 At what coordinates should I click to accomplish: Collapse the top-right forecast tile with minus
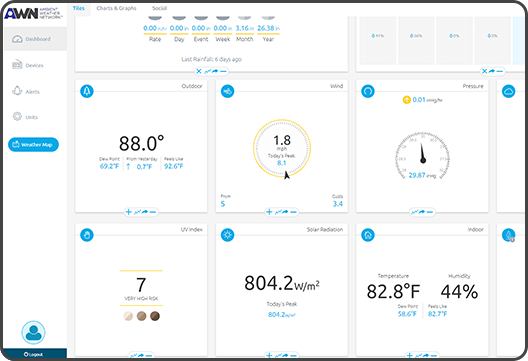[x=500, y=71]
